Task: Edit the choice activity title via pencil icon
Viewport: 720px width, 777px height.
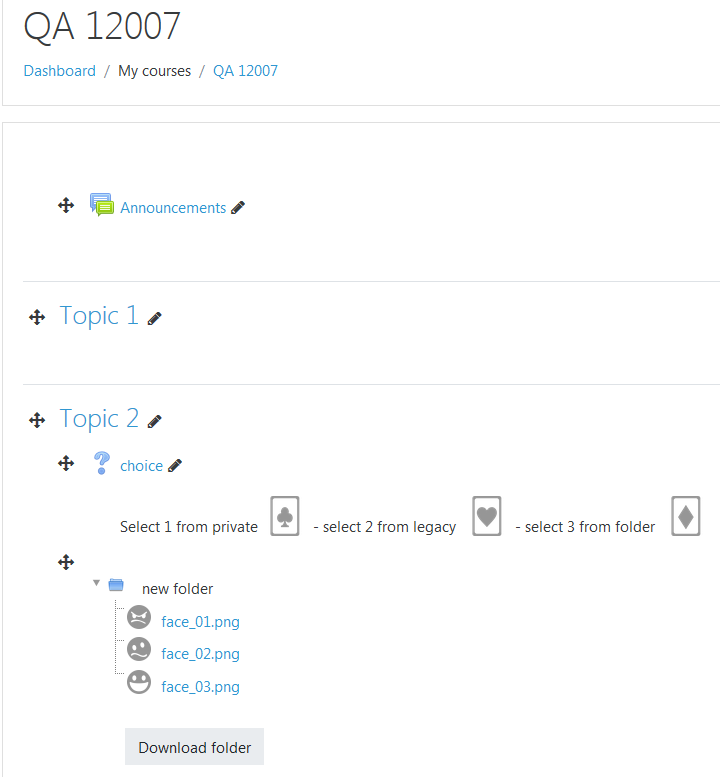Action: [175, 466]
